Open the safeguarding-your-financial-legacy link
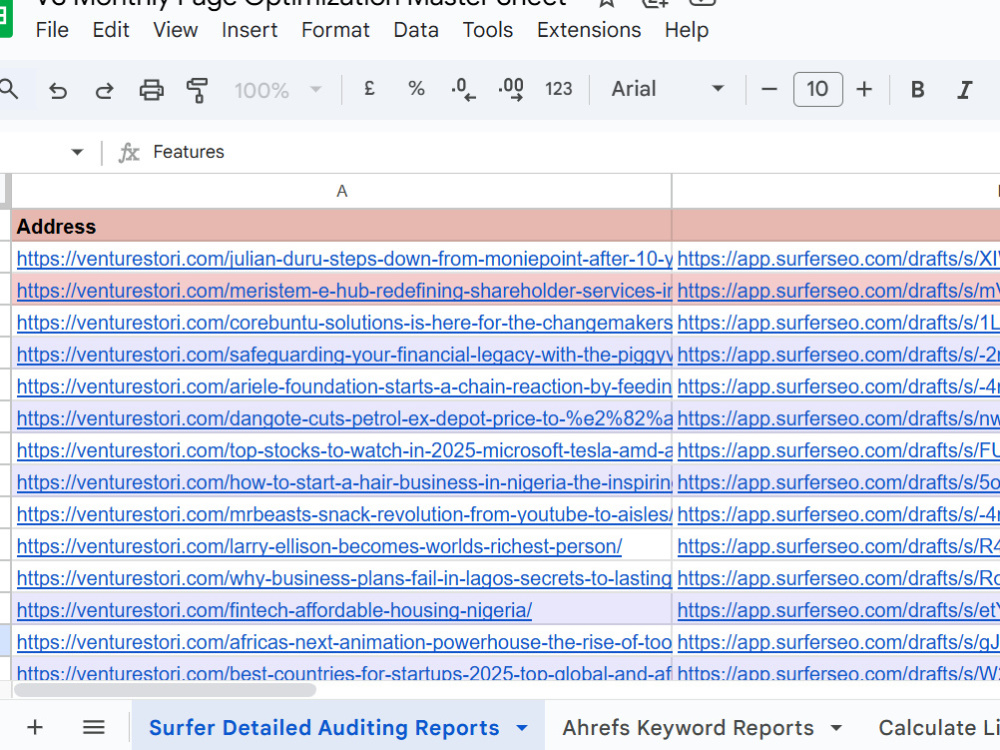This screenshot has width=1000, height=750. 344,355
